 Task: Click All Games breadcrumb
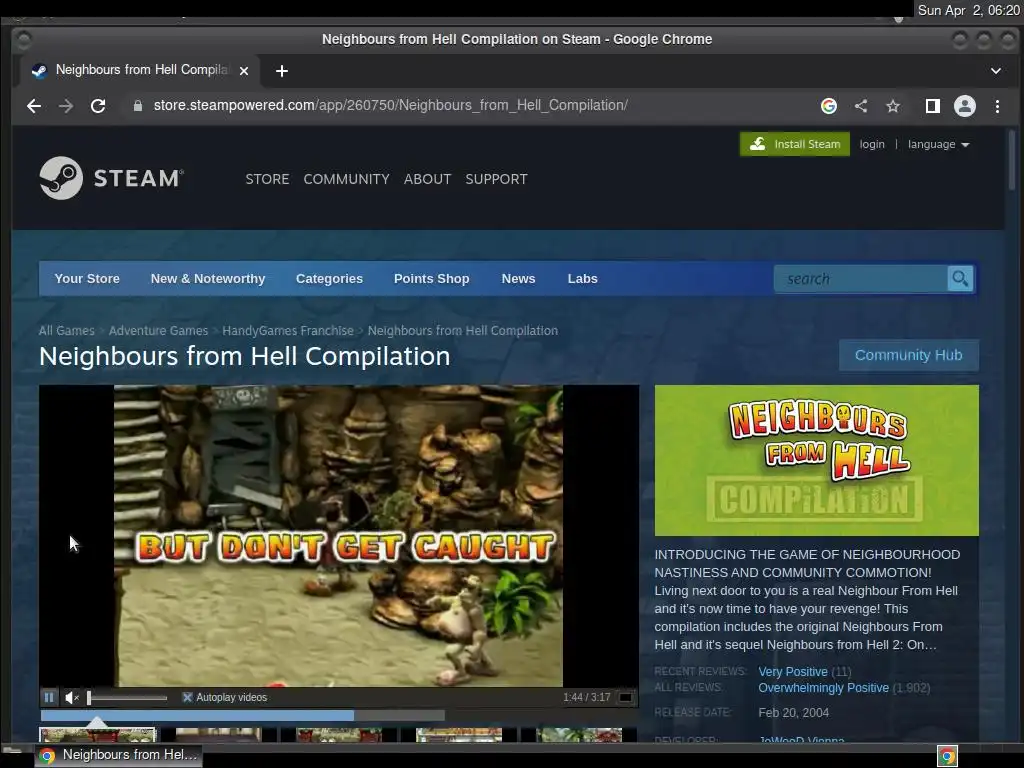tap(67, 330)
